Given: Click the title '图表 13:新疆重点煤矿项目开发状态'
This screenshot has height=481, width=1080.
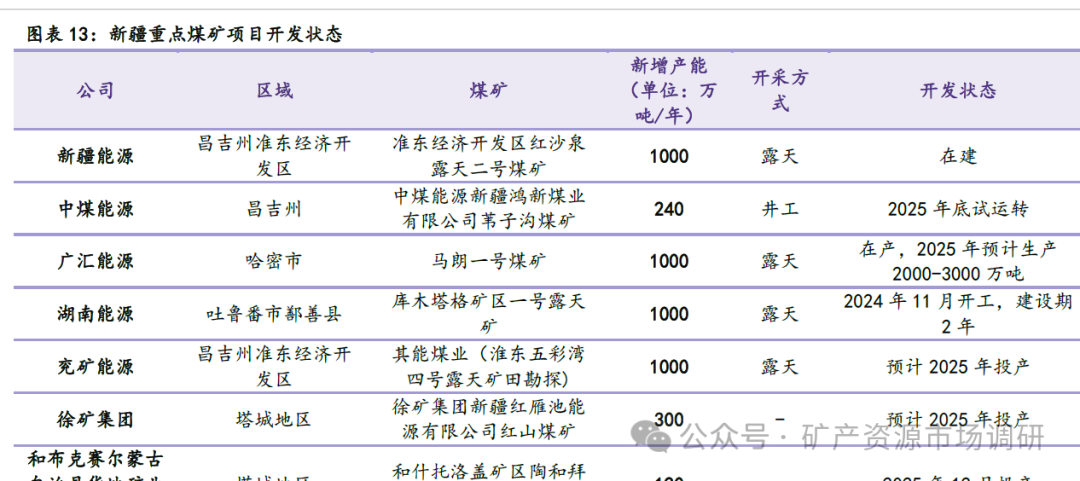Looking at the screenshot, I should (x=184, y=35).
